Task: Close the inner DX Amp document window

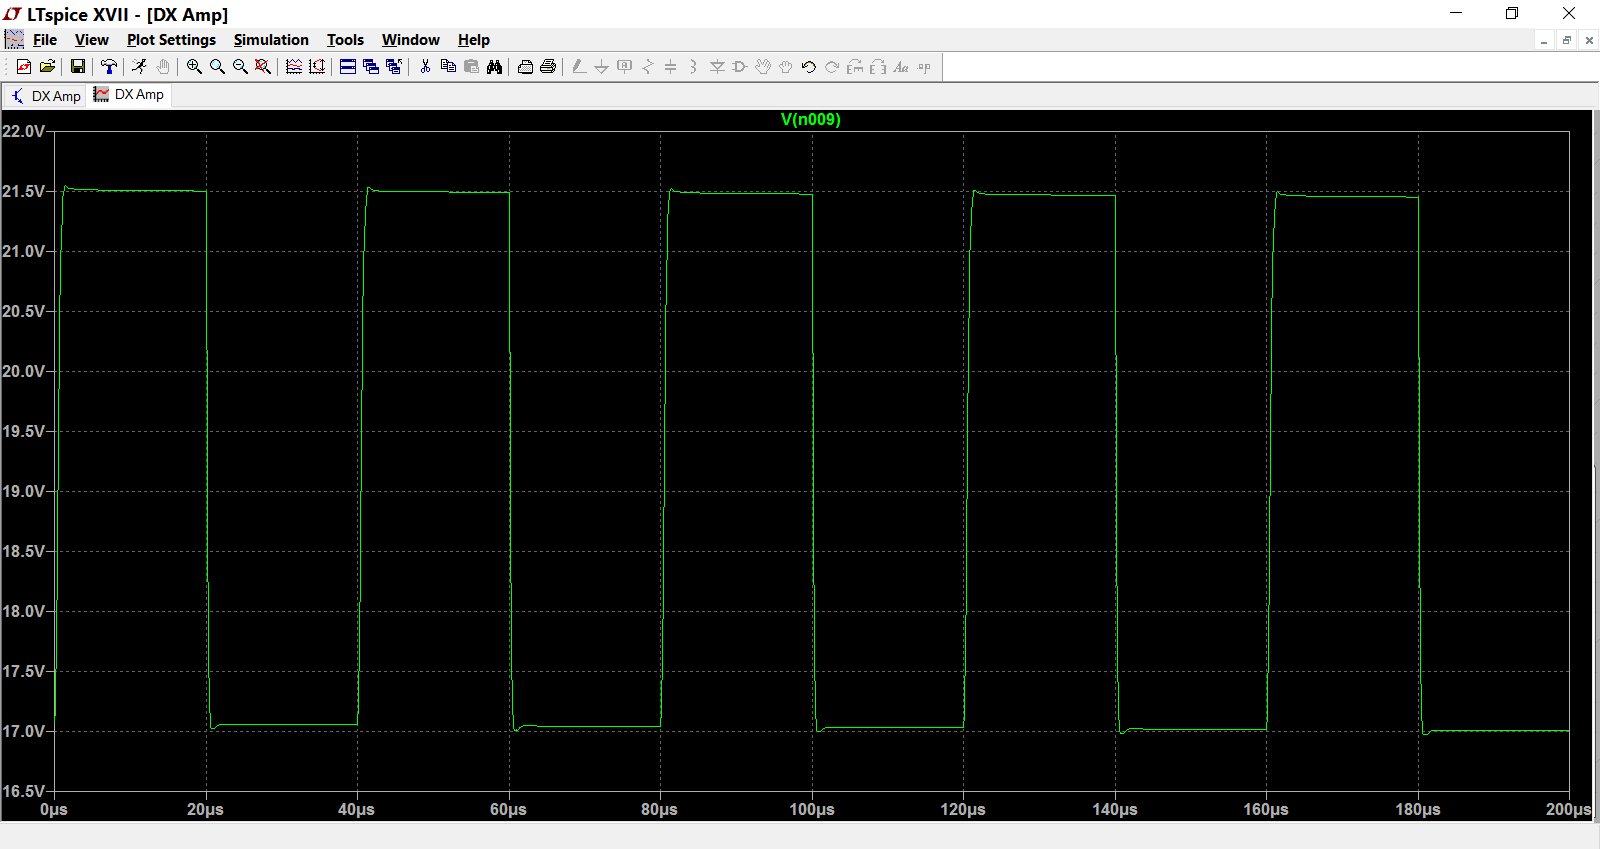Action: [1589, 41]
